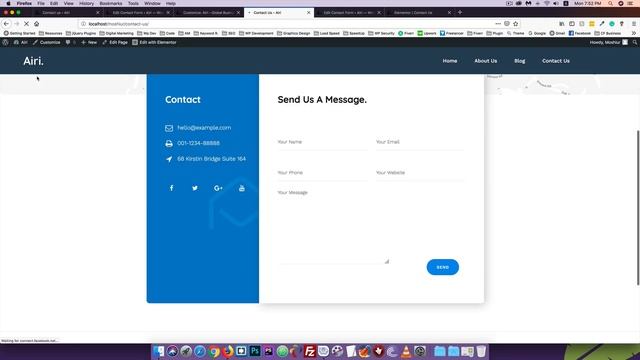Screen dimensions: 640x360
Task: Open the page actions three-dot menu
Action: click(498, 24)
